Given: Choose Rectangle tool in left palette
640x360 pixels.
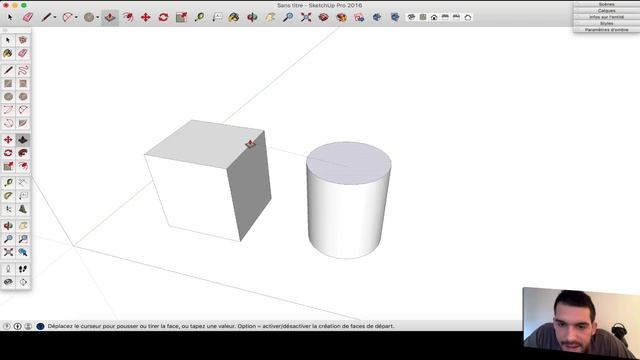Looking at the screenshot, I should pyautogui.click(x=8, y=84).
